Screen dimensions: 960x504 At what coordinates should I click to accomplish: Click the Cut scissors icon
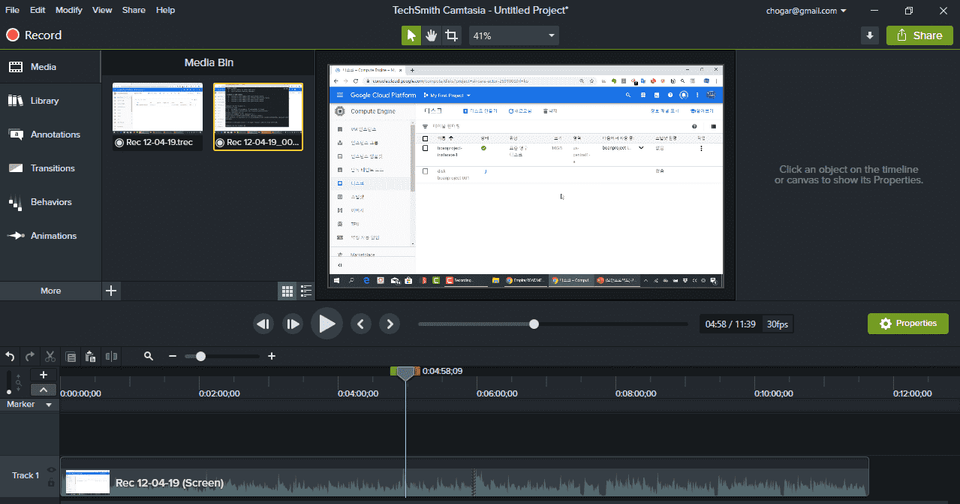coord(50,356)
